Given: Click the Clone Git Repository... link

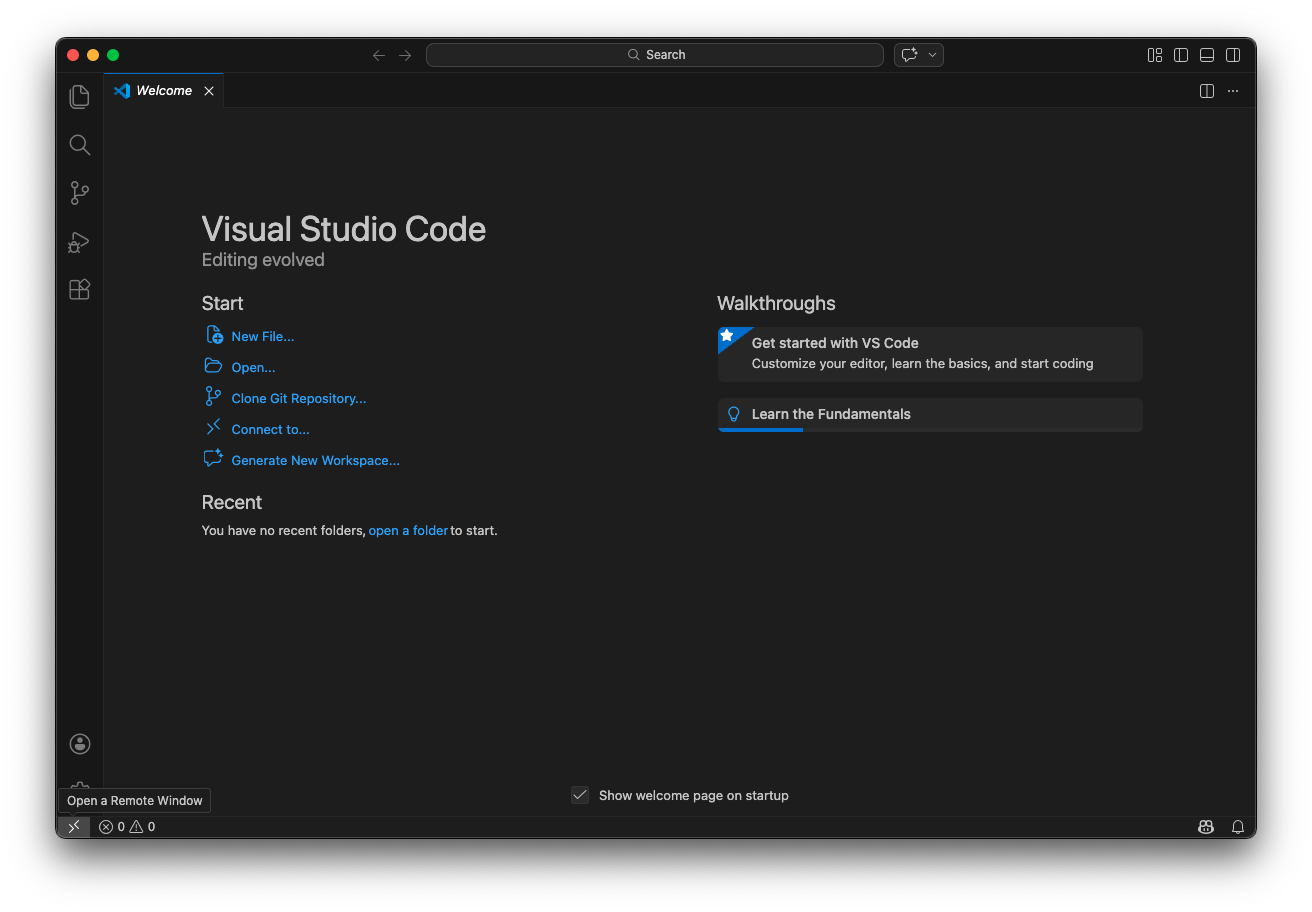Looking at the screenshot, I should [298, 399].
